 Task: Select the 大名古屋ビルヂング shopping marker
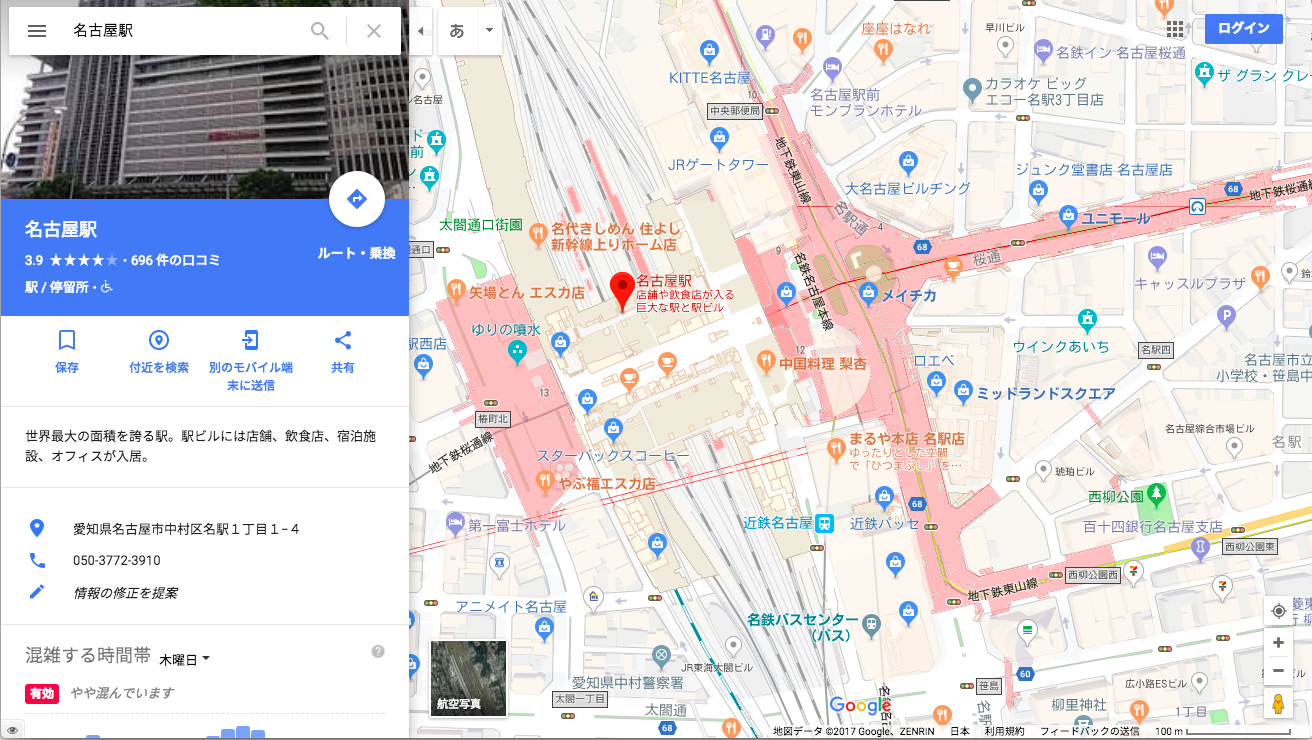click(x=908, y=161)
